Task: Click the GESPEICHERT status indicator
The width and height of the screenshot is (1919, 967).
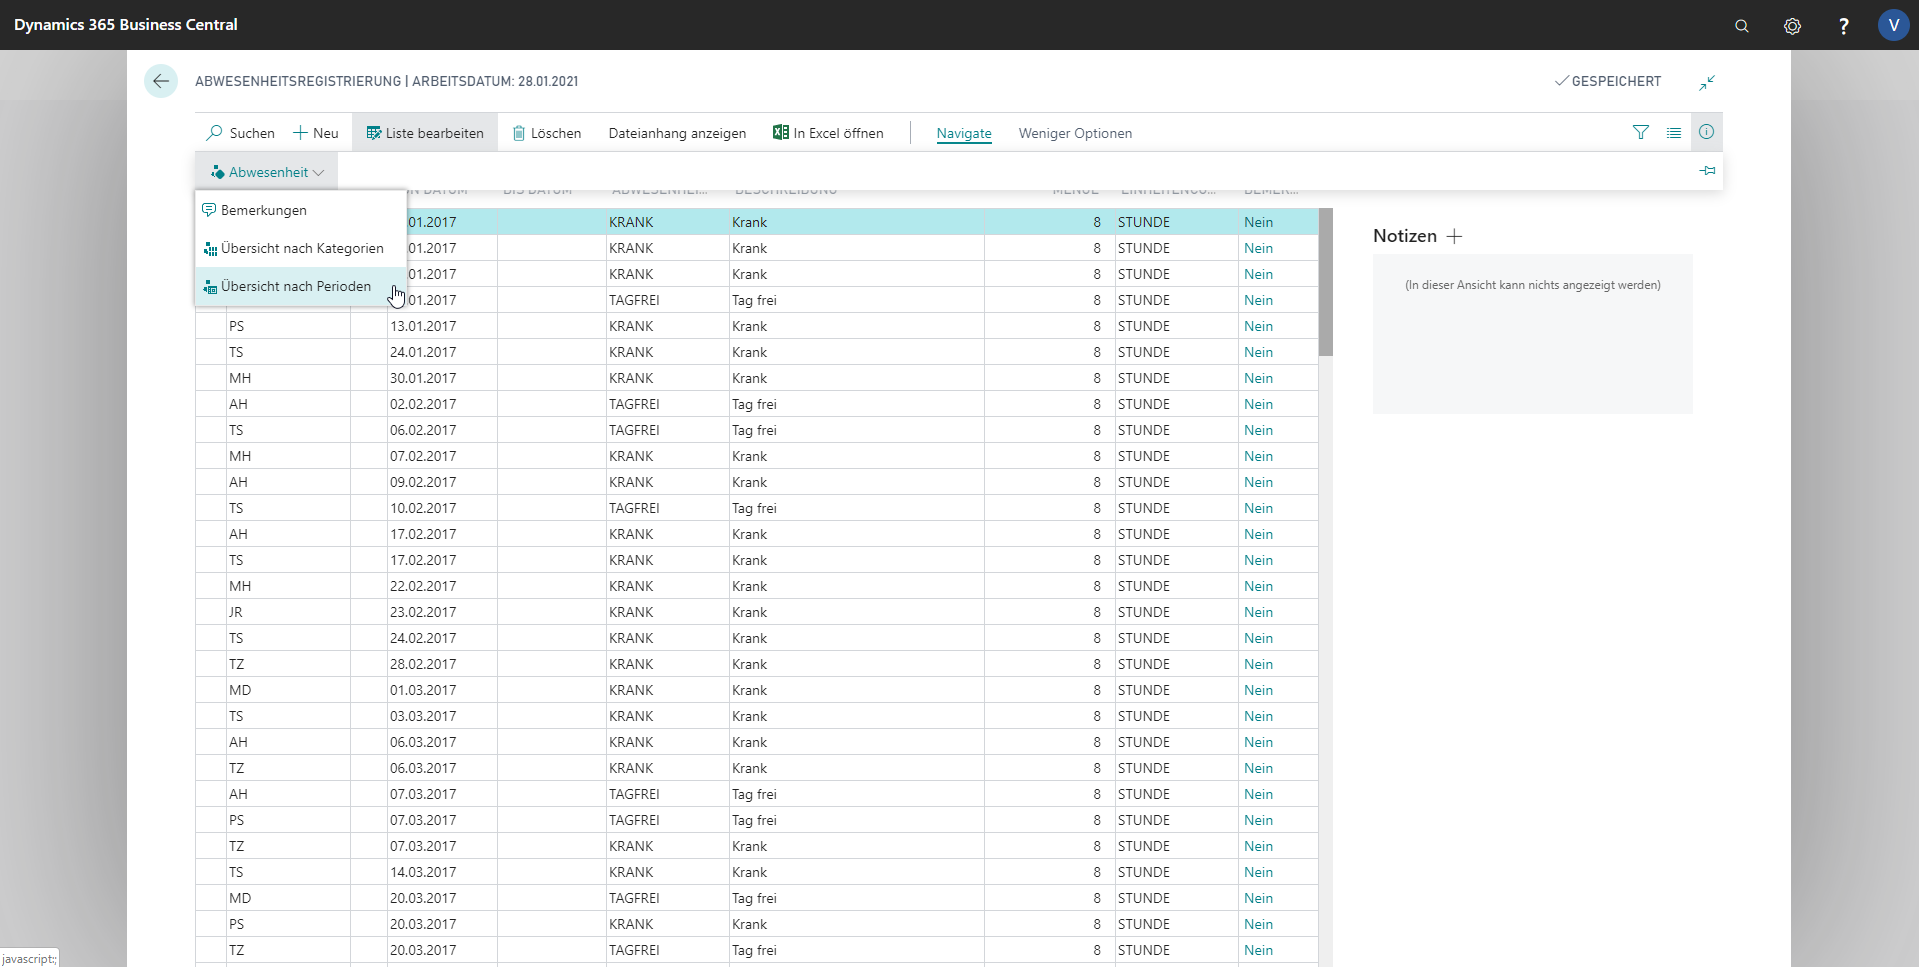Action: click(x=1608, y=81)
